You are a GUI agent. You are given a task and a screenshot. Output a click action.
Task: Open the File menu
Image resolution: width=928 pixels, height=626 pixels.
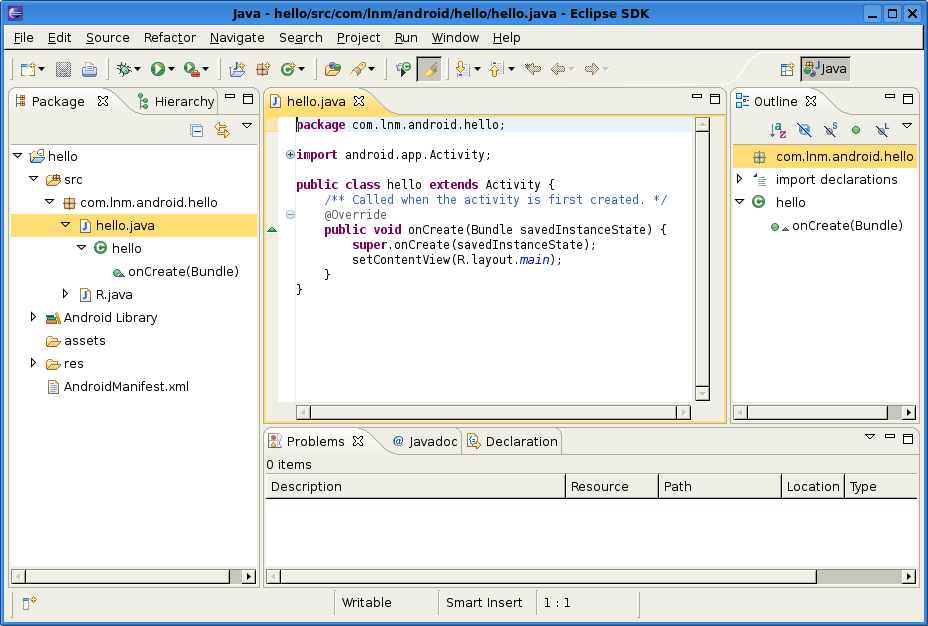point(24,38)
